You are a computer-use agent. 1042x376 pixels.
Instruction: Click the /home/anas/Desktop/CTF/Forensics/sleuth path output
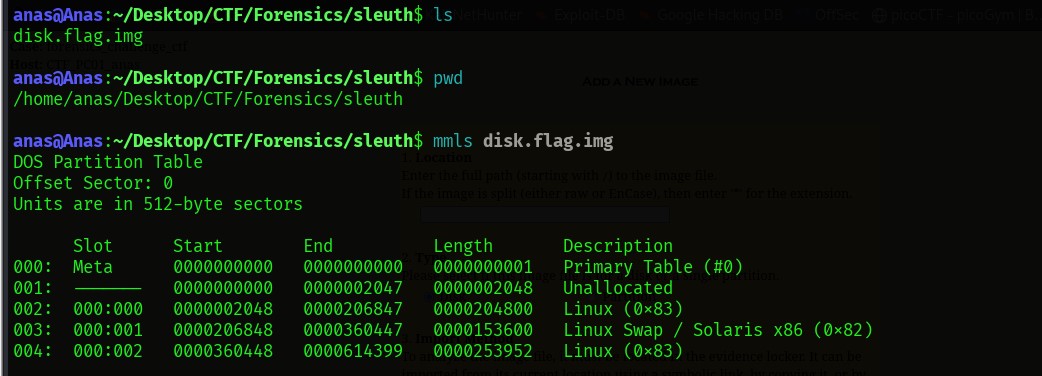tap(208, 100)
